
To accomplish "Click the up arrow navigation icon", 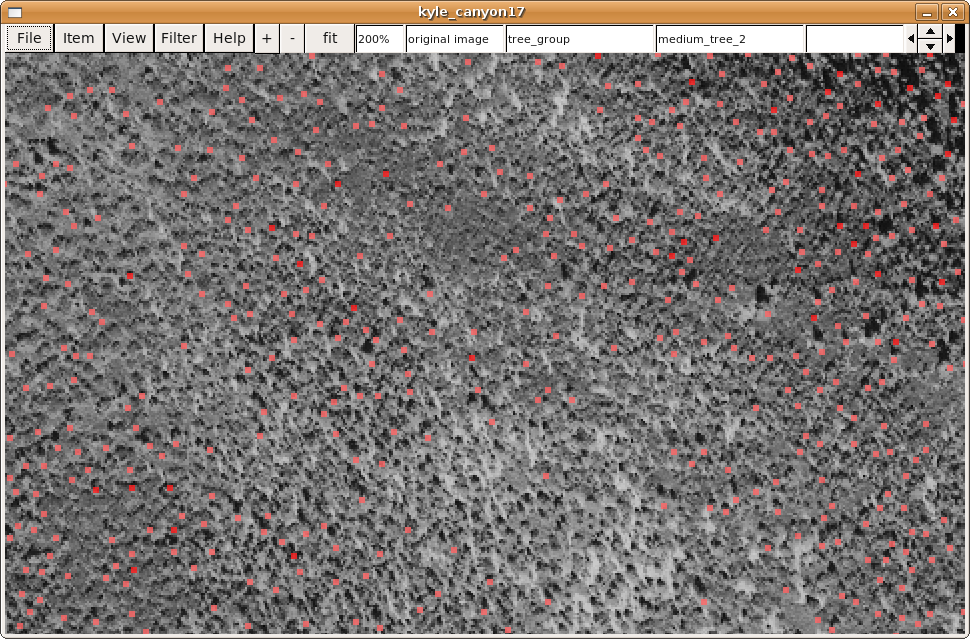I will click(x=930, y=32).
